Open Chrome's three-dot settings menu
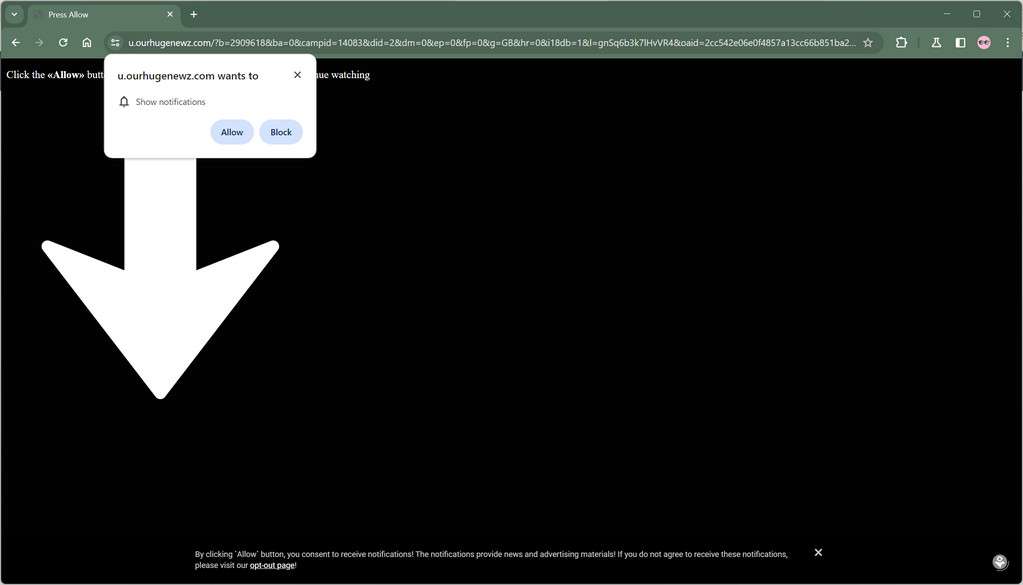 pyautogui.click(x=1008, y=42)
